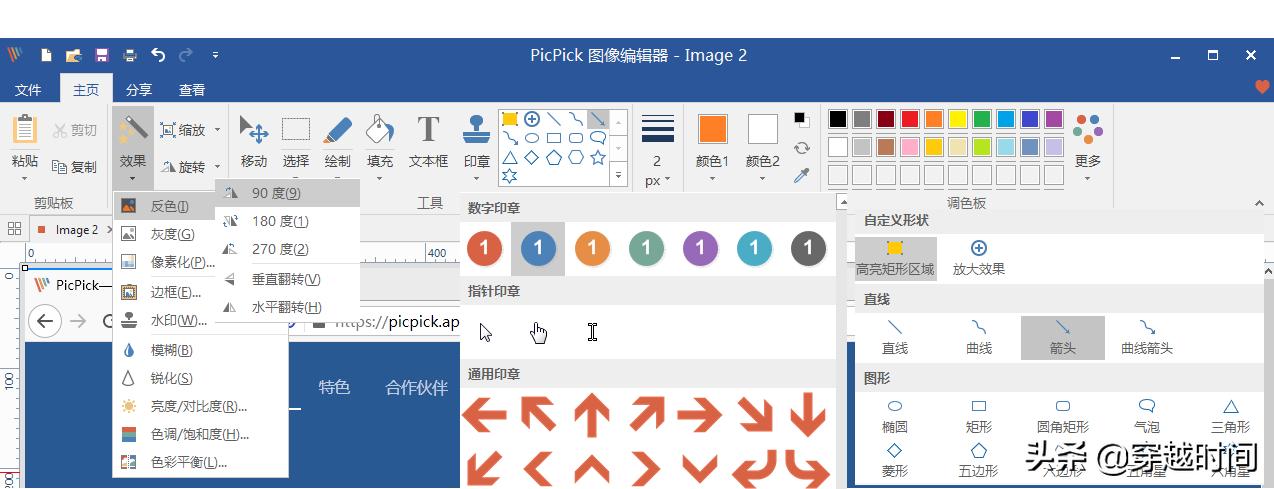
Task: Select 椭圆 ellipse shape option
Action: tap(895, 415)
